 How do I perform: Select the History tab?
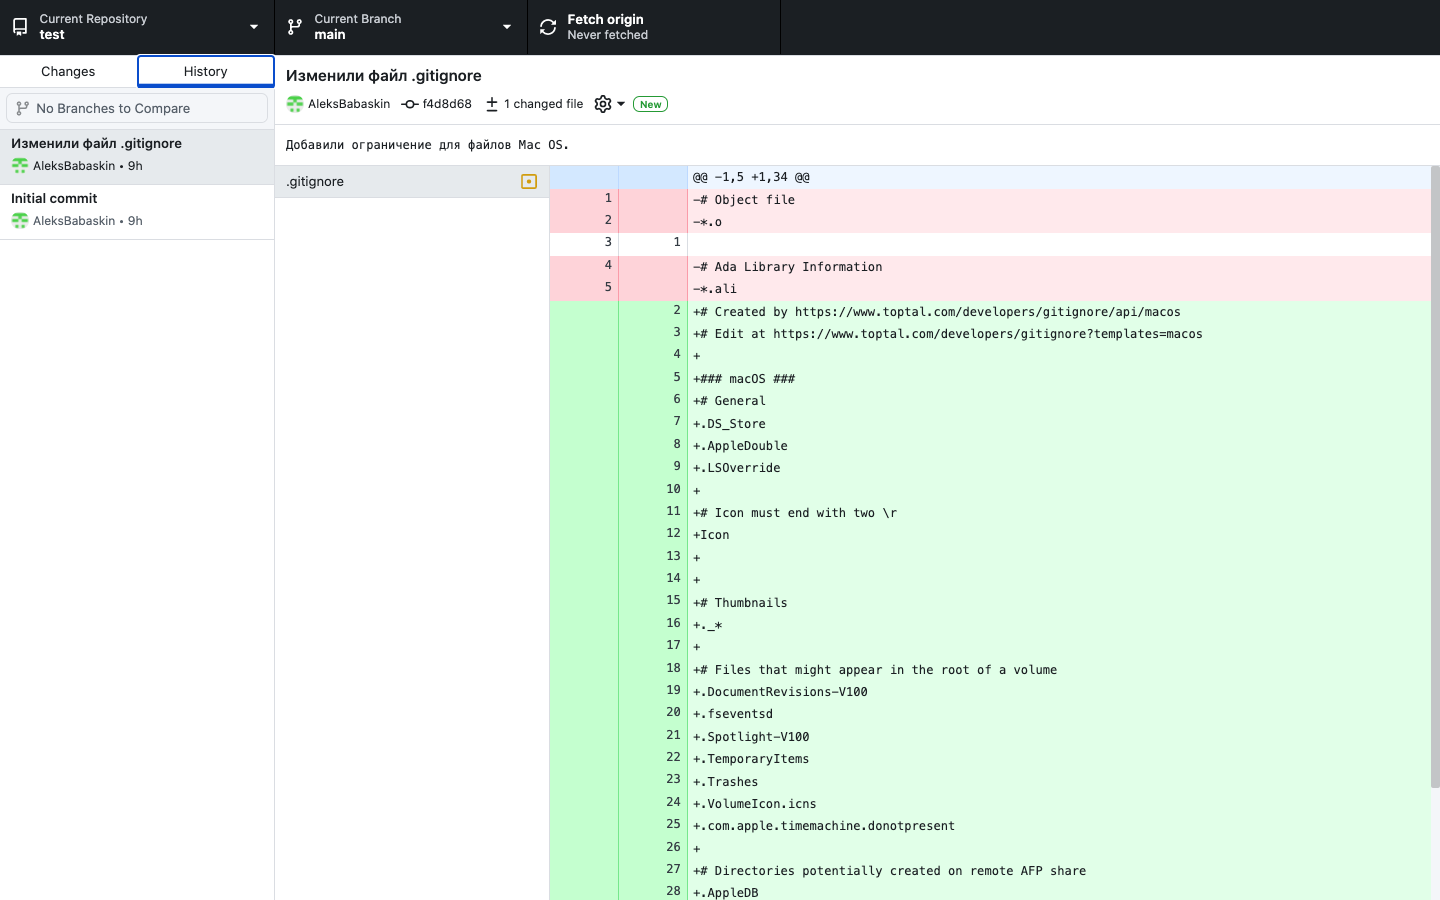(205, 71)
